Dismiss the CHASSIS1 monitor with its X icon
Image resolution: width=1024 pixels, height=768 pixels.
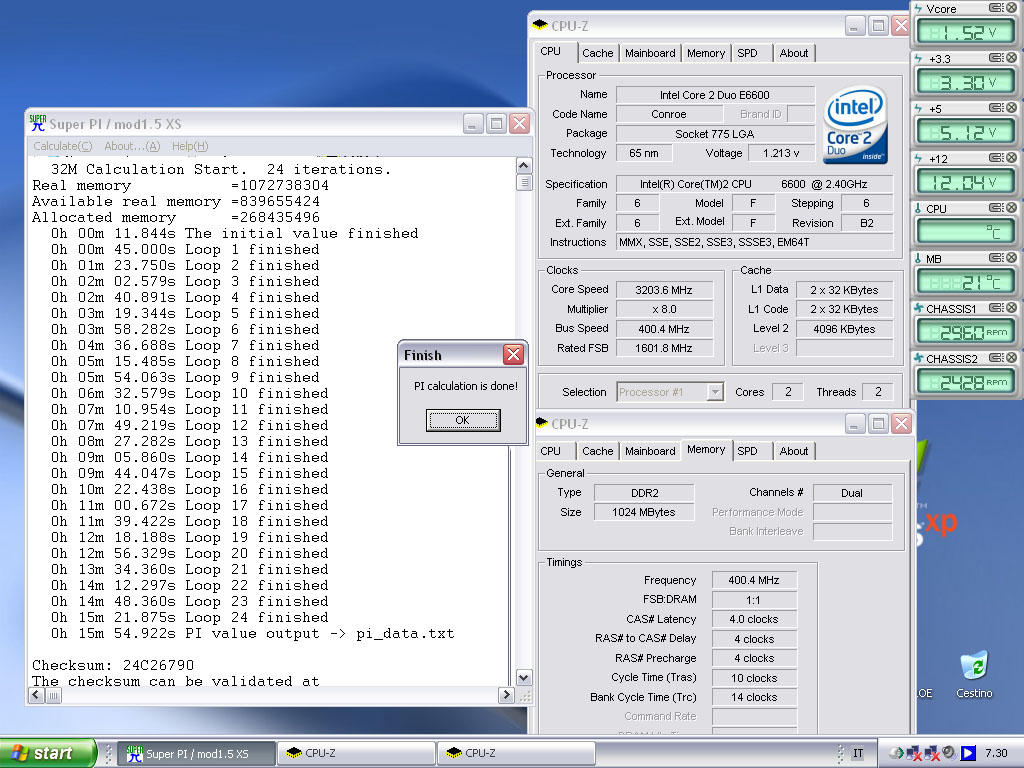1012,308
